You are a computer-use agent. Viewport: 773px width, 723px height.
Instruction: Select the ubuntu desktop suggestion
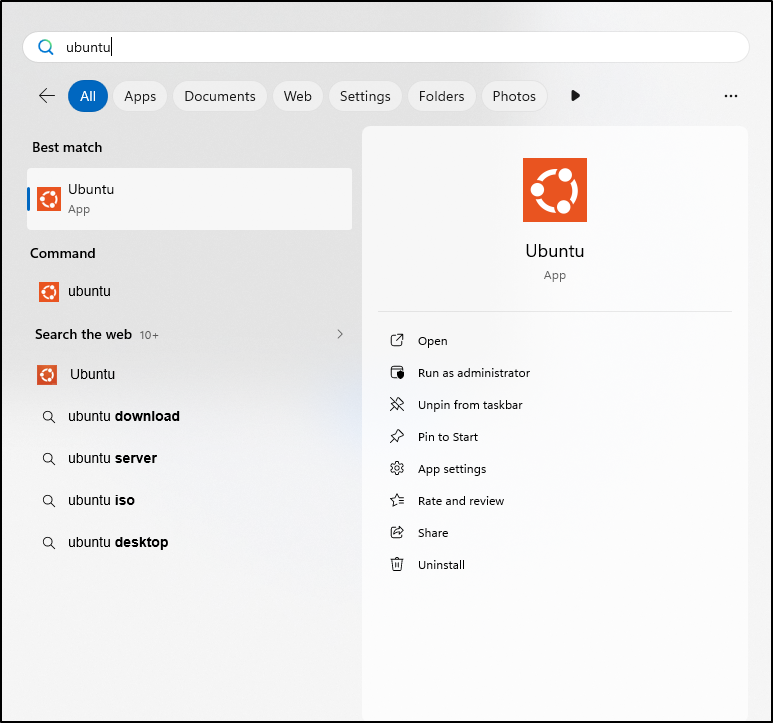tap(189, 543)
